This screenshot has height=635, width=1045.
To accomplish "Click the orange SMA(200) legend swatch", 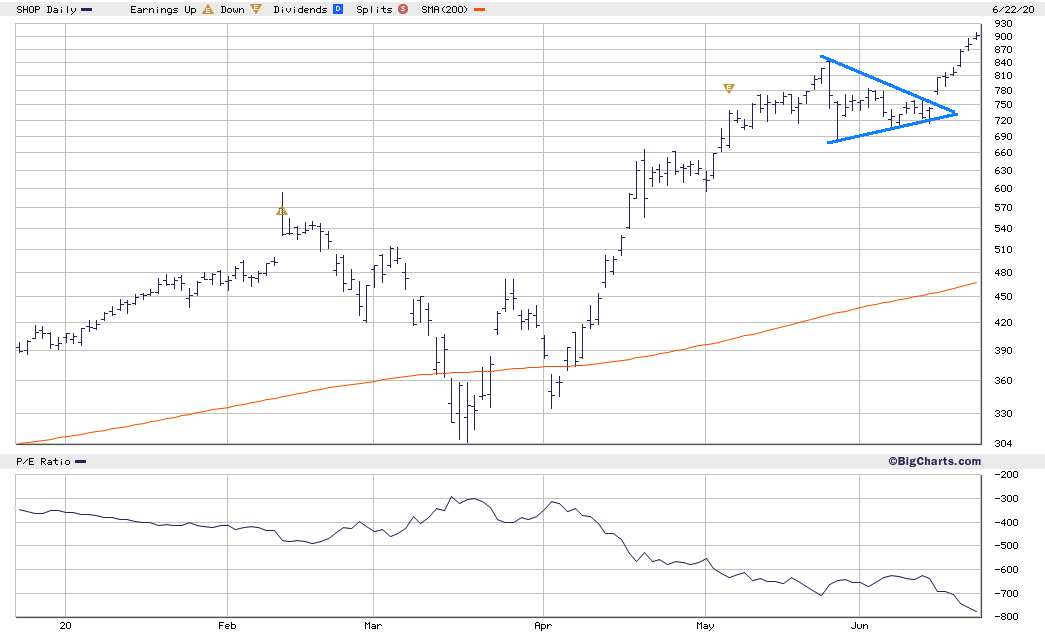I will tap(479, 10).
